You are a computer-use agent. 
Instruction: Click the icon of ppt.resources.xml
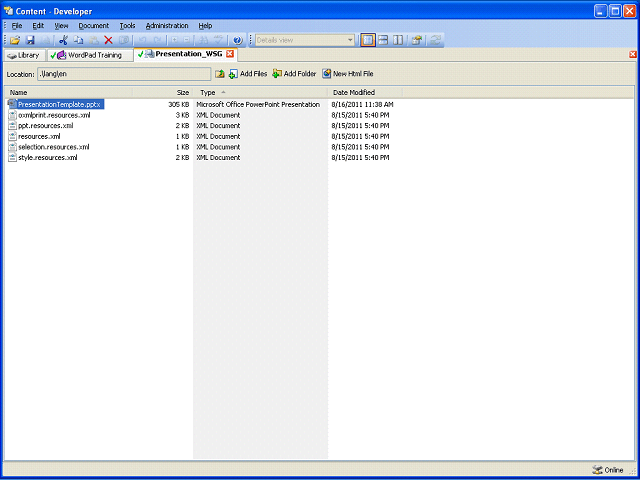(x=12, y=126)
